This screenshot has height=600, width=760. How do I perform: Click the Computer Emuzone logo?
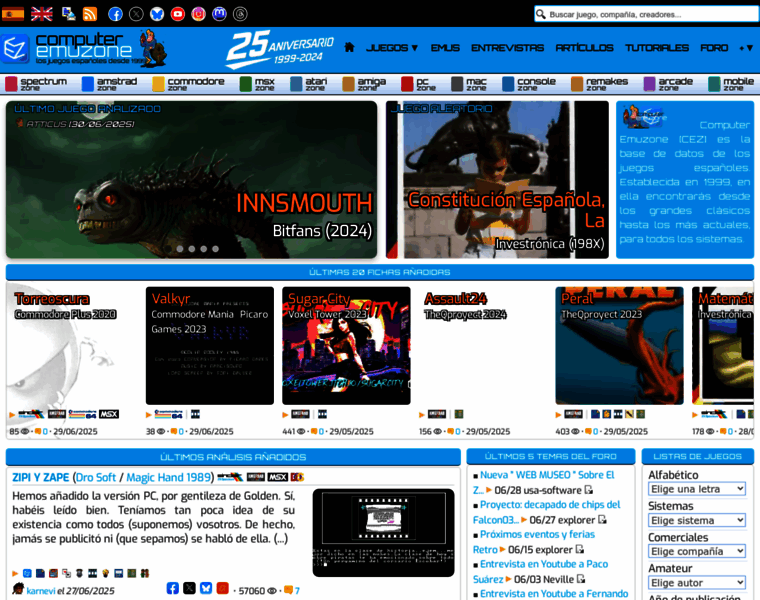[84, 49]
